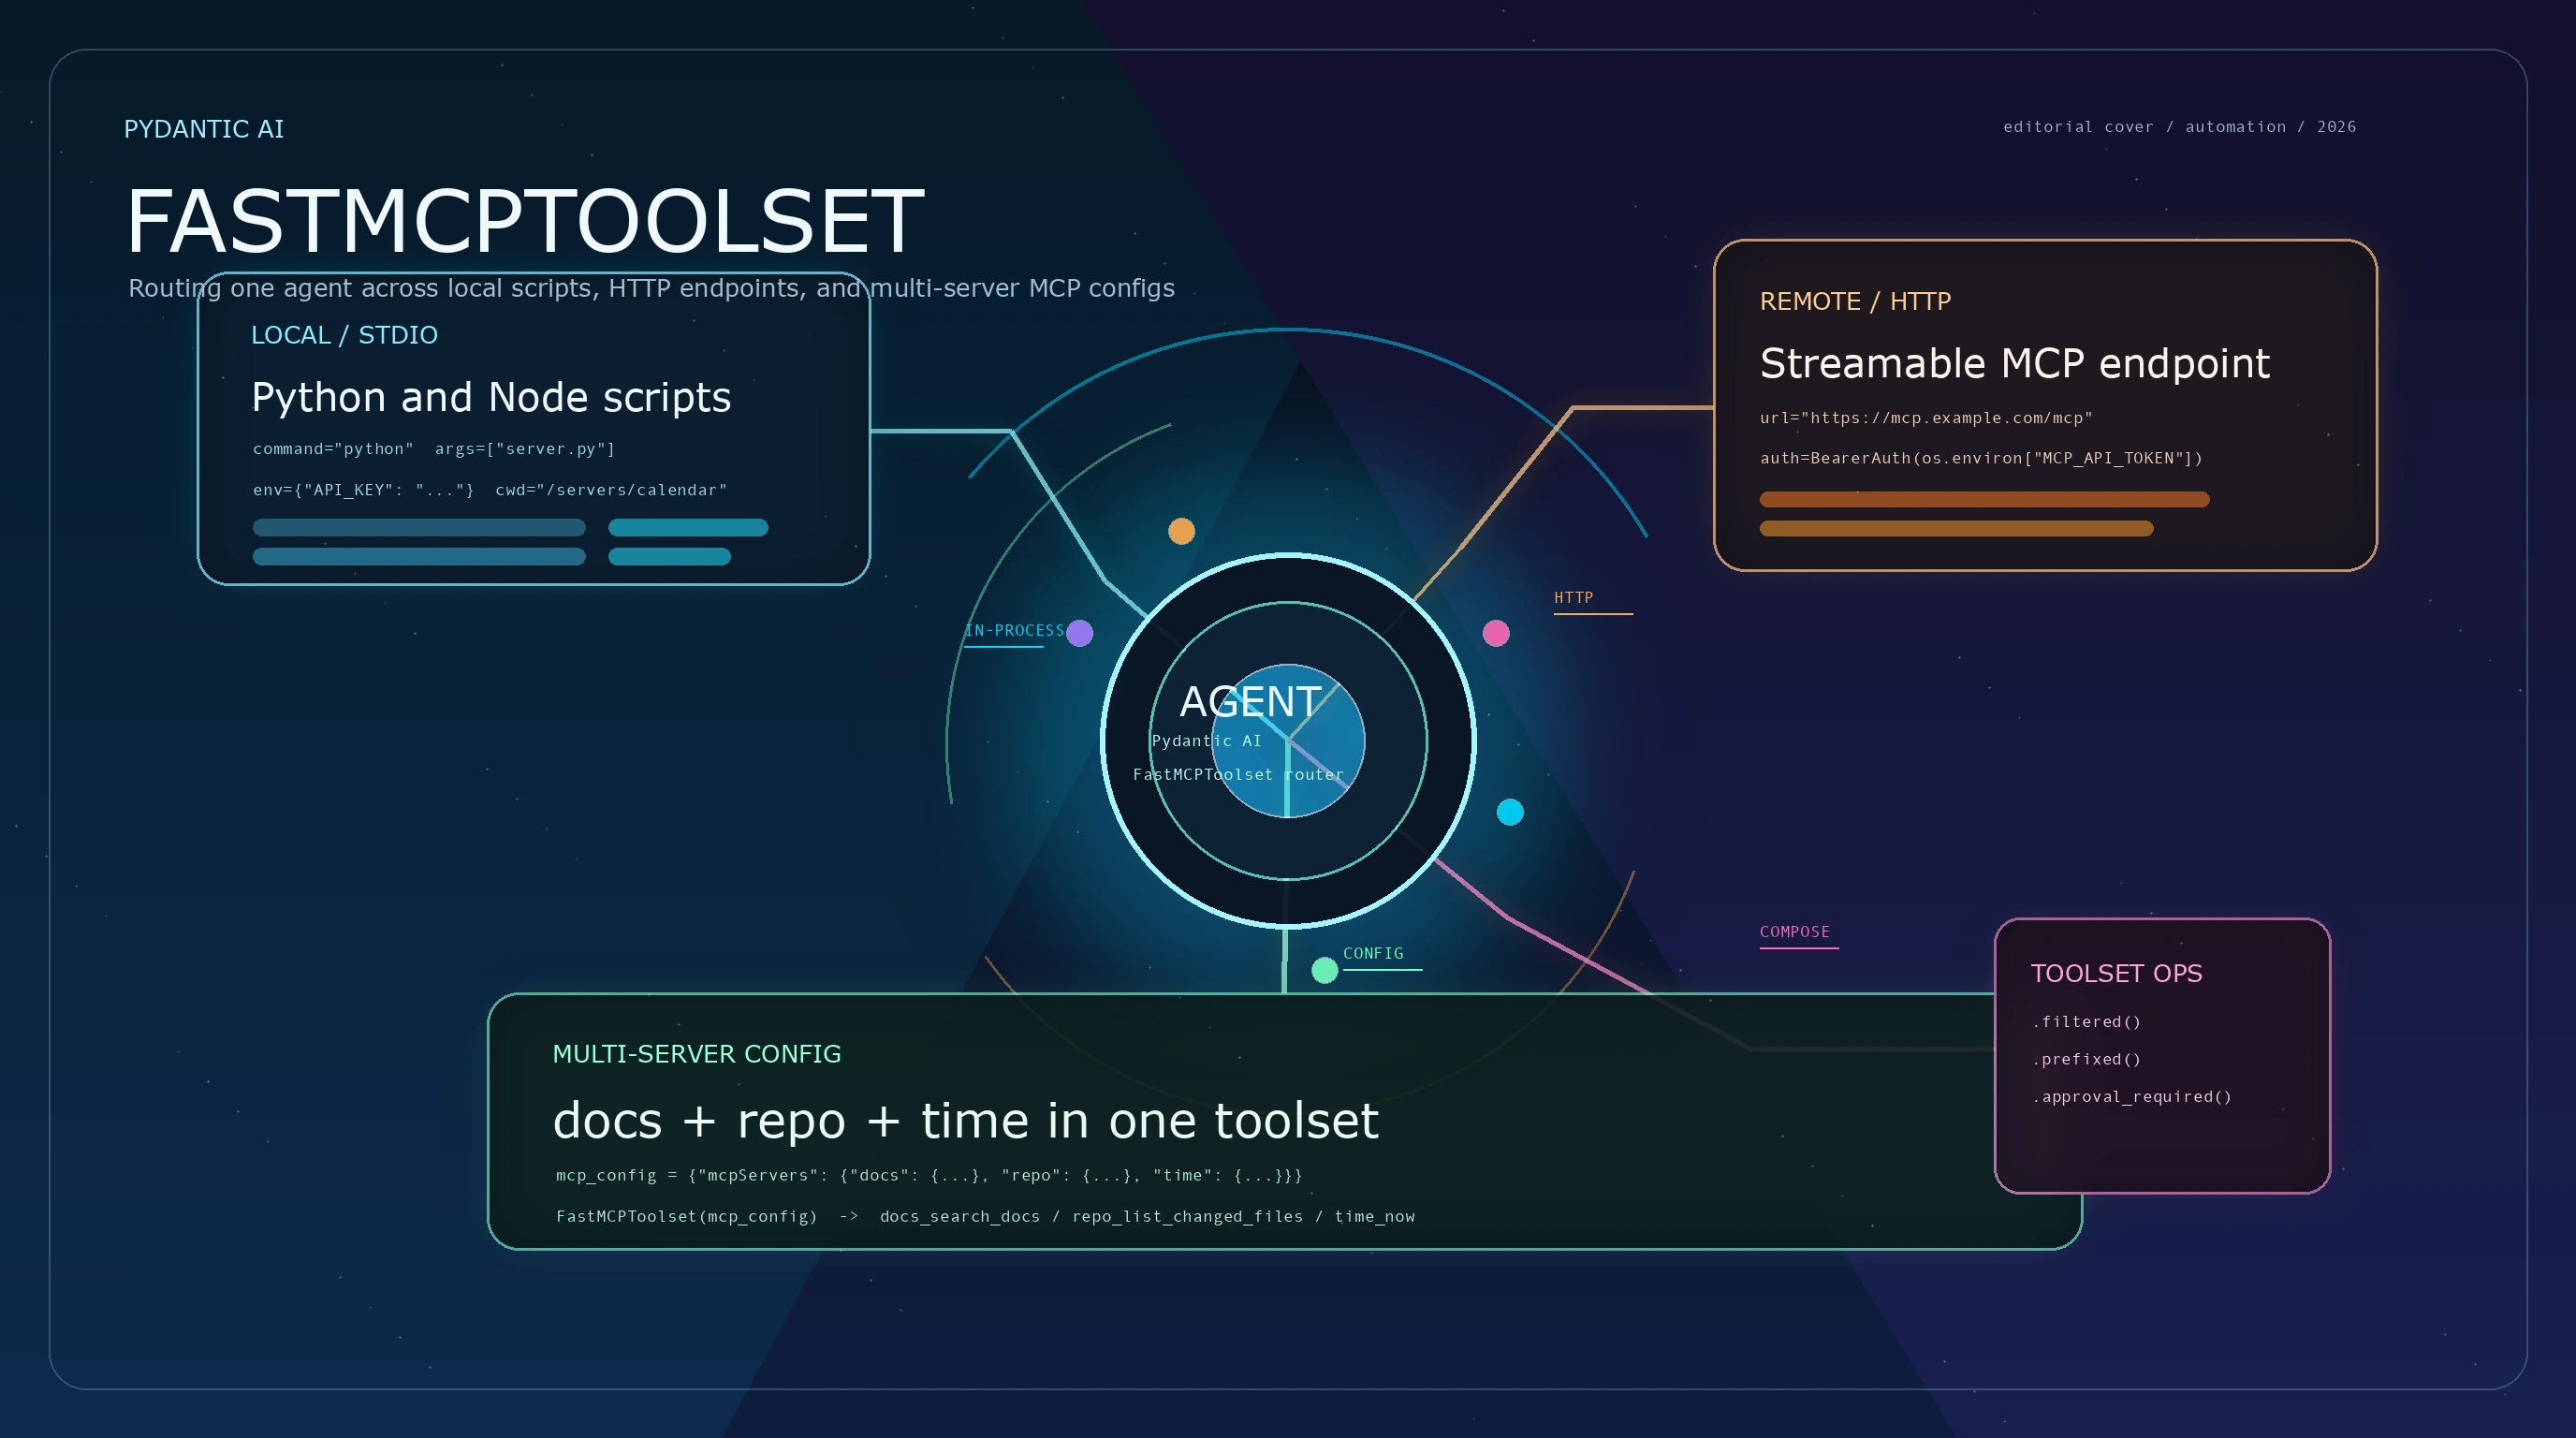Click the pink dot near the HTTP label
Screen dimensions: 2576x1438
coord(1495,633)
